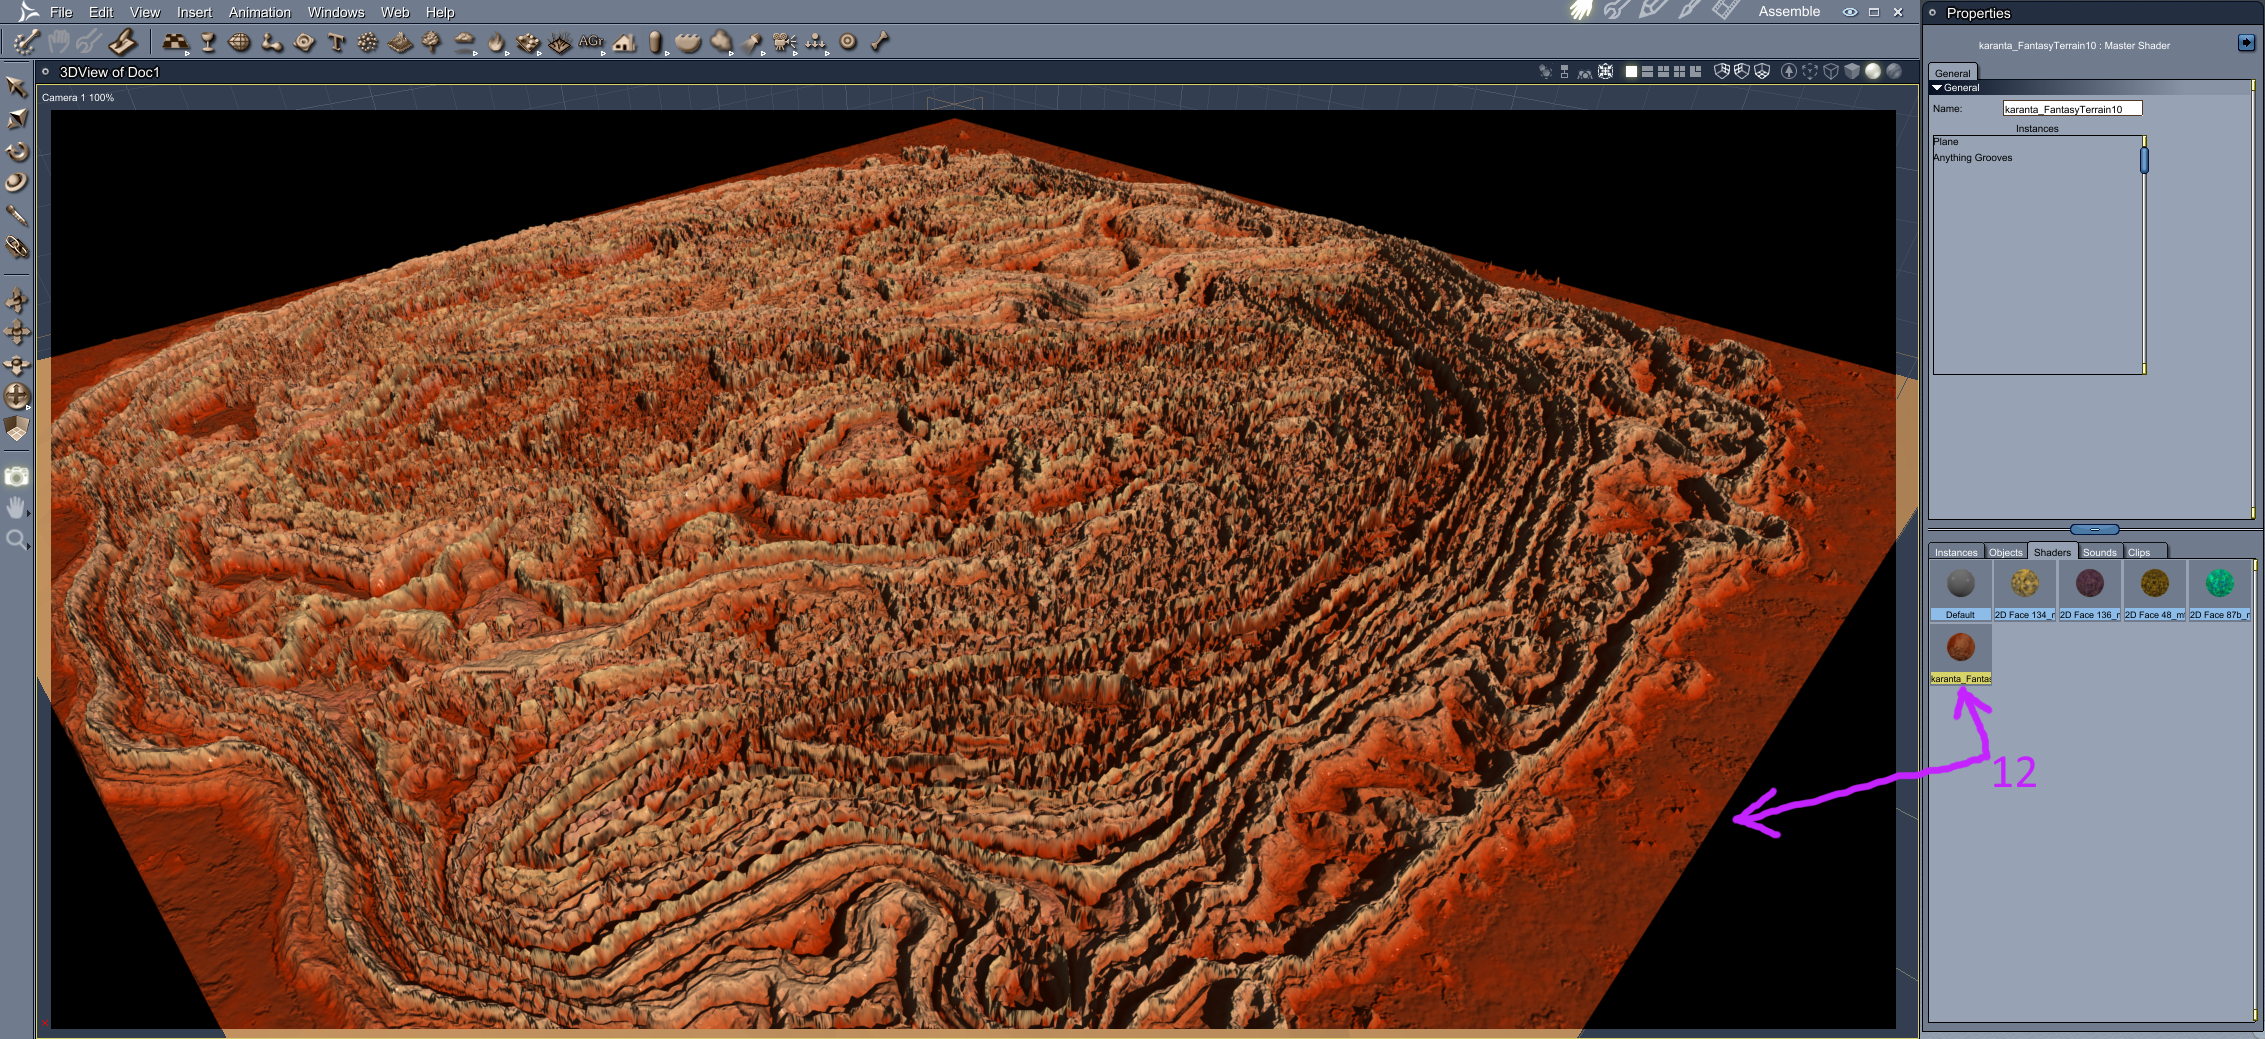Insert a checkered plane object

175,42
